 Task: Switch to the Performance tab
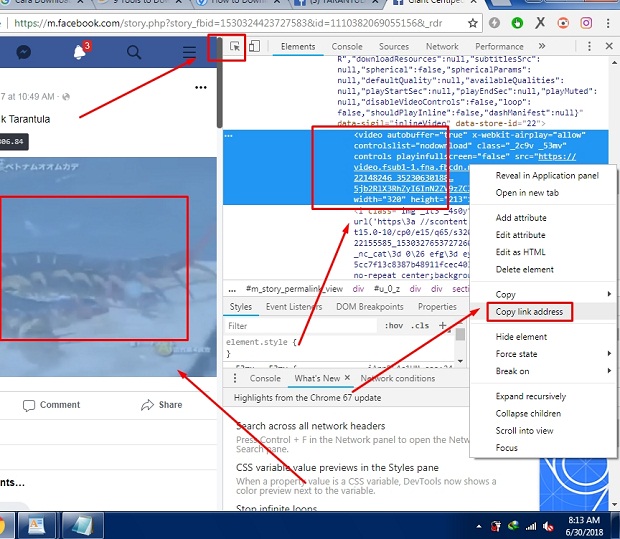(x=499, y=47)
